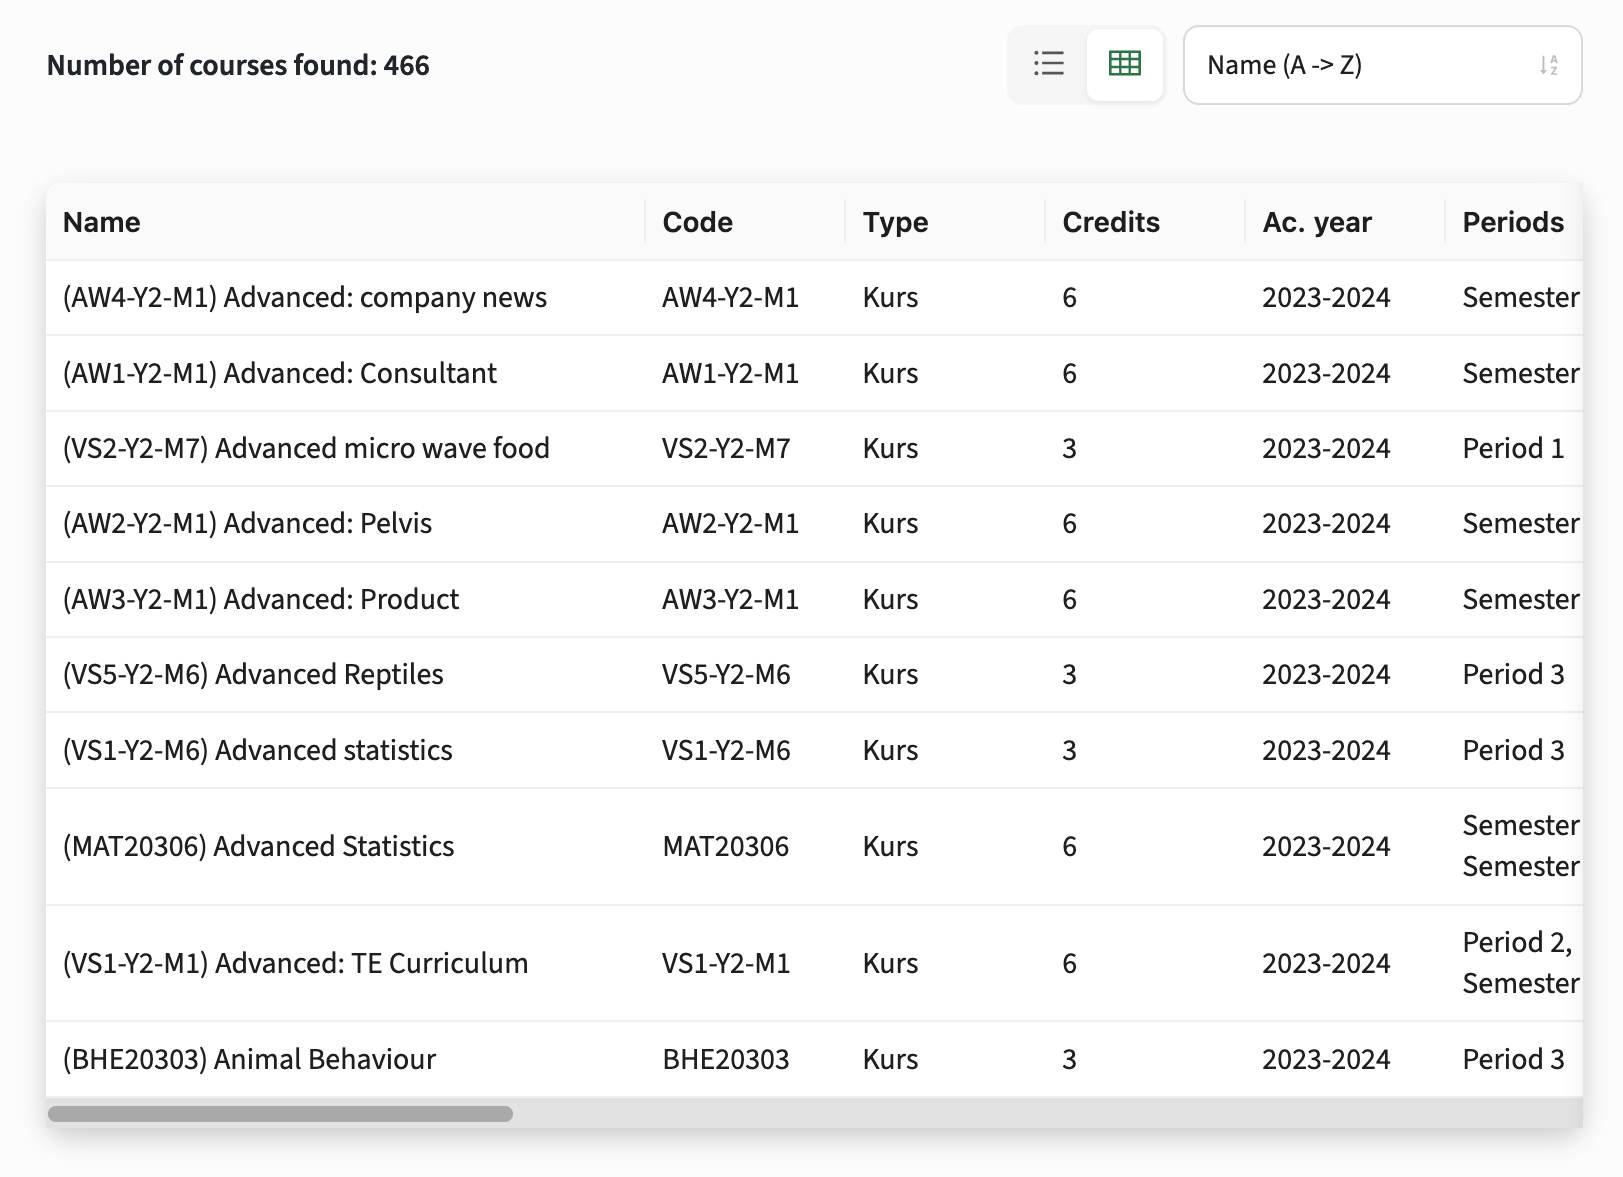
Task: Select code cell MAT20306
Action: click(726, 847)
